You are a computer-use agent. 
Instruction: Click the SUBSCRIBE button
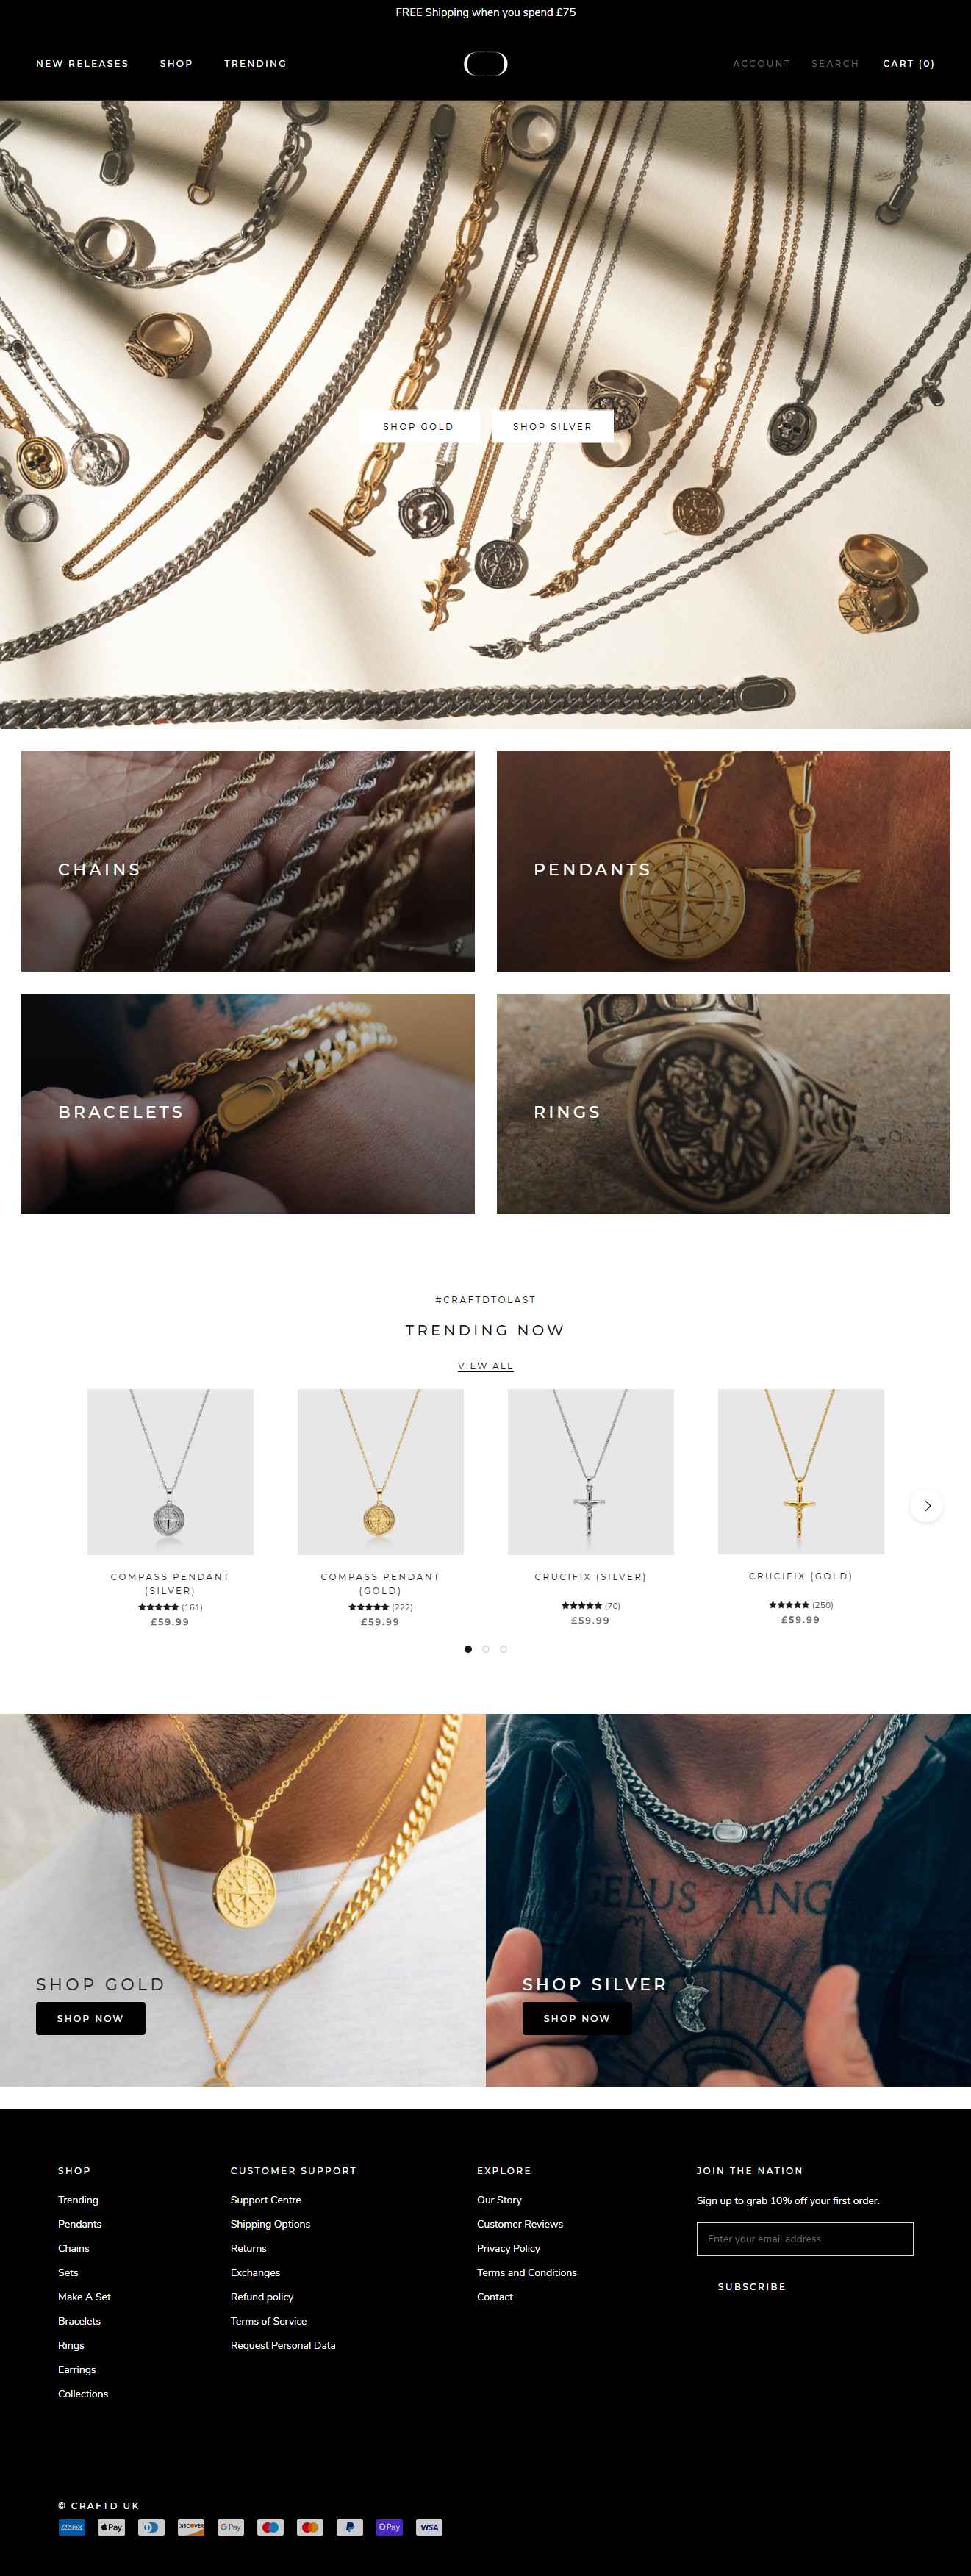751,2286
